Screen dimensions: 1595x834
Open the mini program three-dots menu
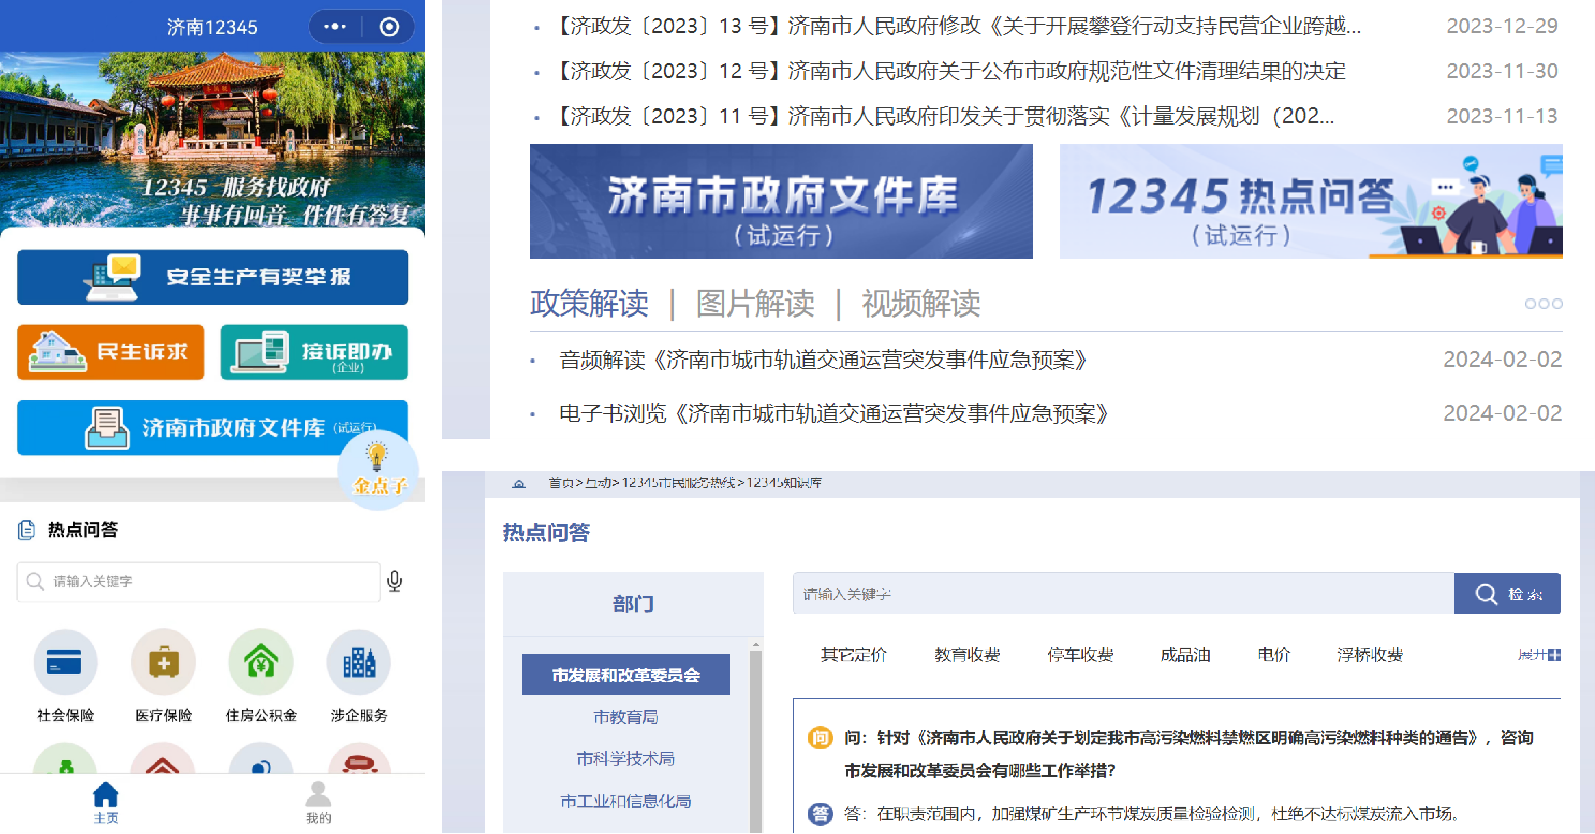(335, 27)
